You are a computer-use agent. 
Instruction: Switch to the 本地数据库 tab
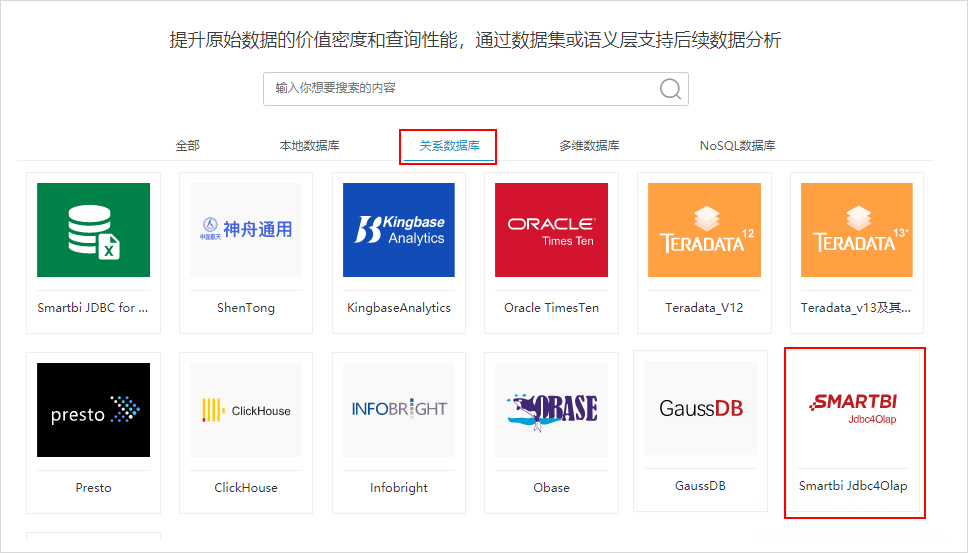309,146
